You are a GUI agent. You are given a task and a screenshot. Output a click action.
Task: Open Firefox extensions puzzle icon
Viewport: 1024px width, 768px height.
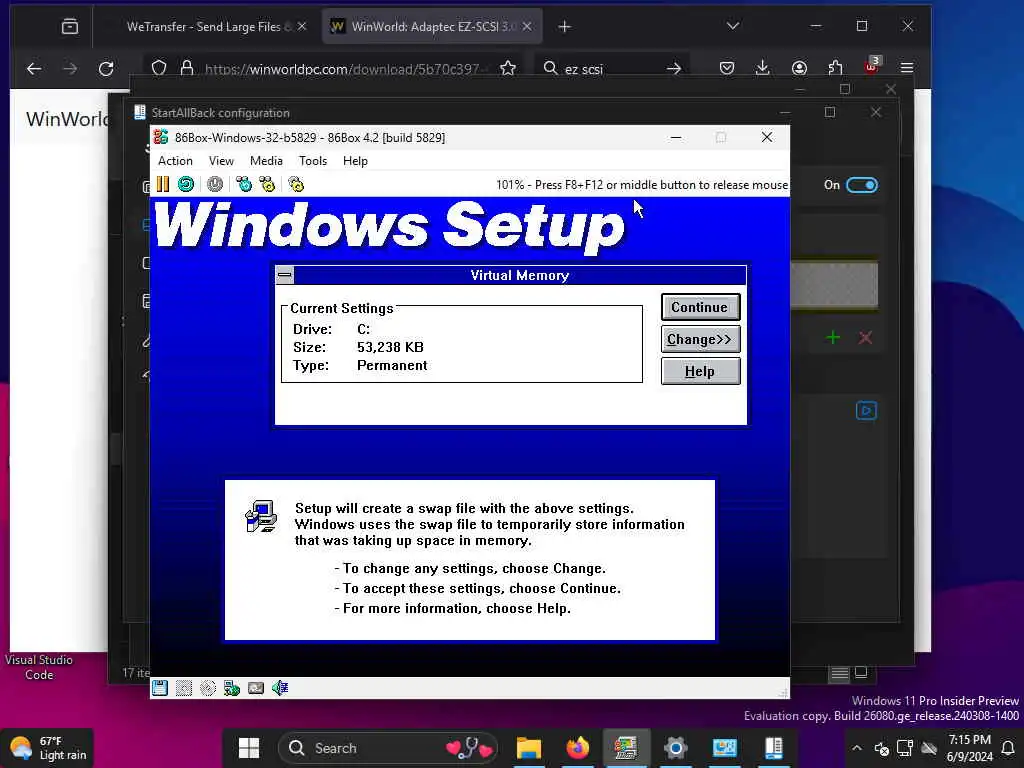(x=835, y=68)
